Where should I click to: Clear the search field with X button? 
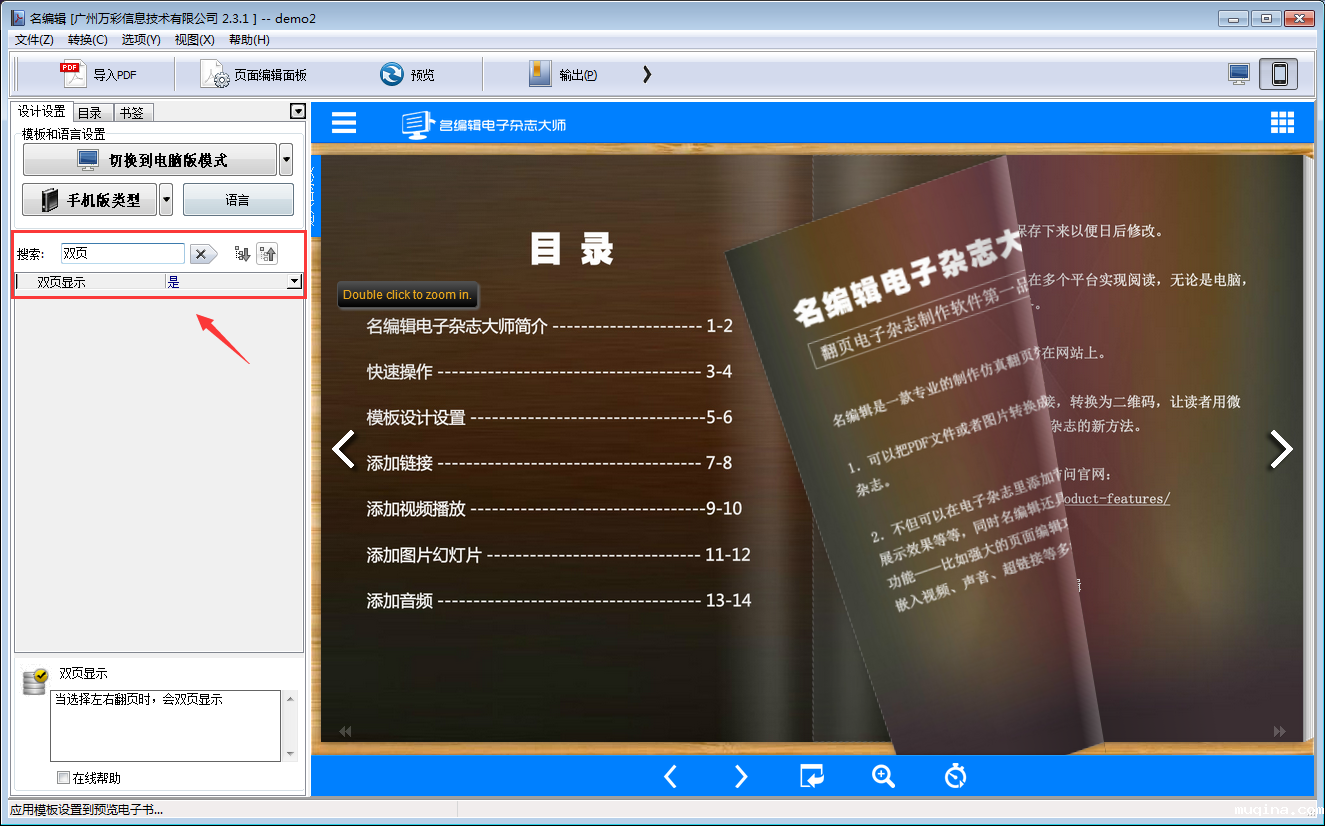click(x=203, y=255)
